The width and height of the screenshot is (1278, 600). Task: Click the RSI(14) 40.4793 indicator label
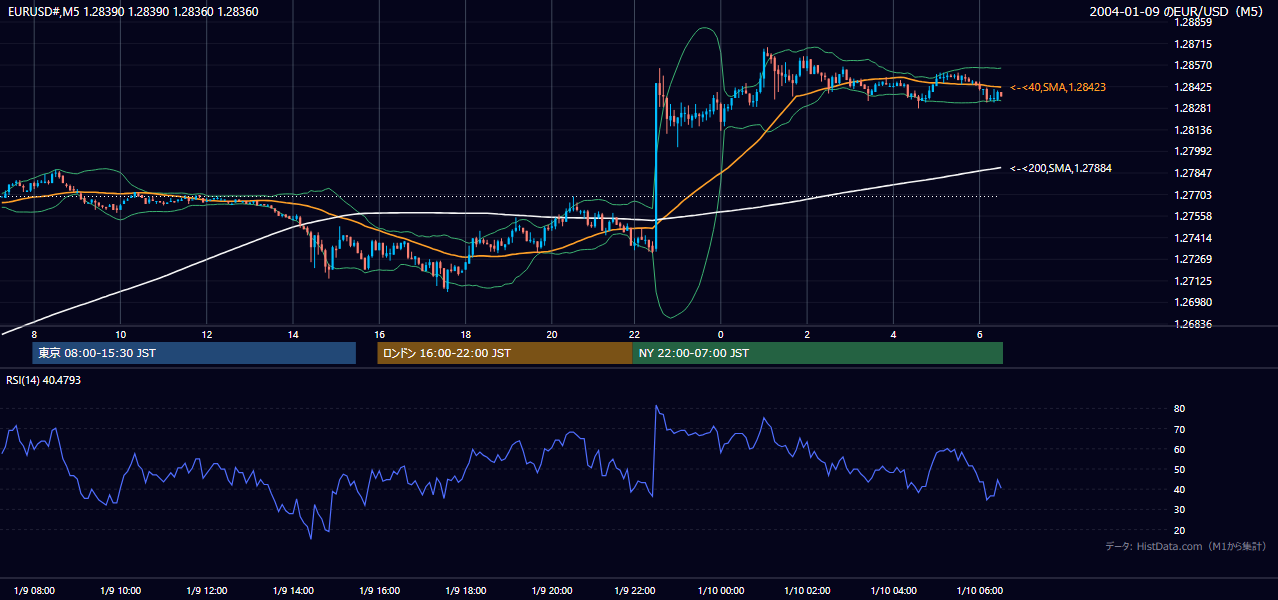[43, 380]
